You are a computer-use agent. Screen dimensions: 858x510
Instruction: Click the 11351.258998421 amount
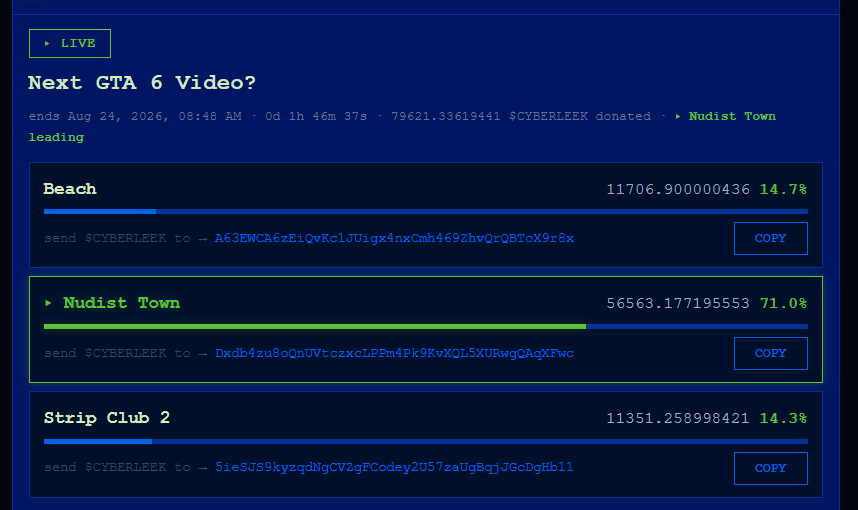678,418
